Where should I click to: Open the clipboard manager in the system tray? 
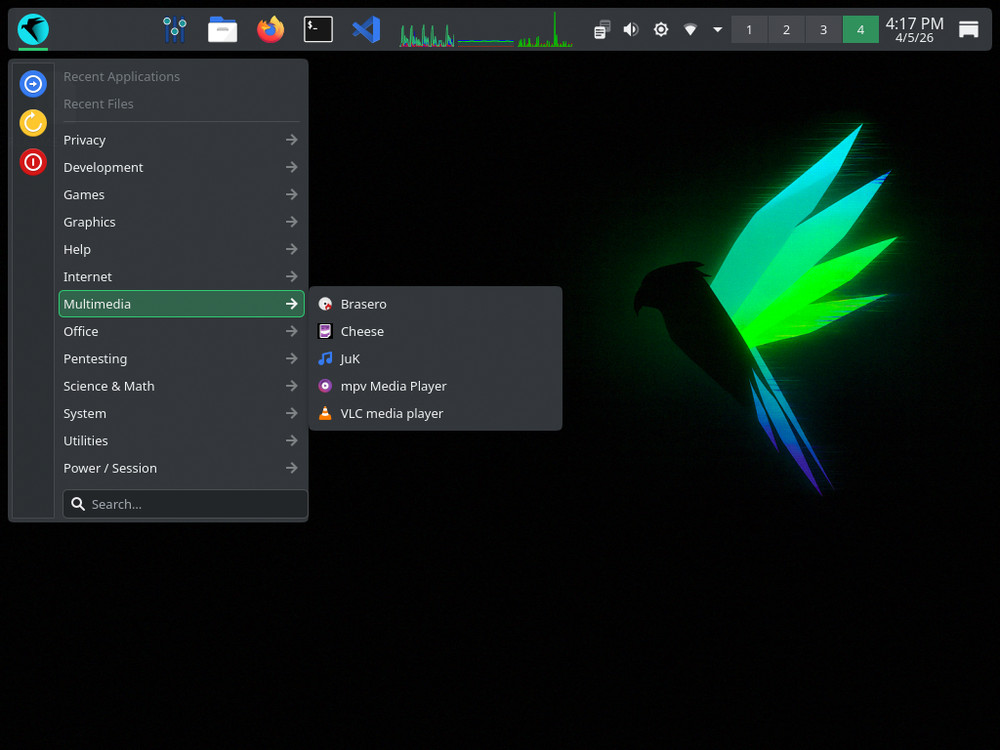click(x=601, y=29)
